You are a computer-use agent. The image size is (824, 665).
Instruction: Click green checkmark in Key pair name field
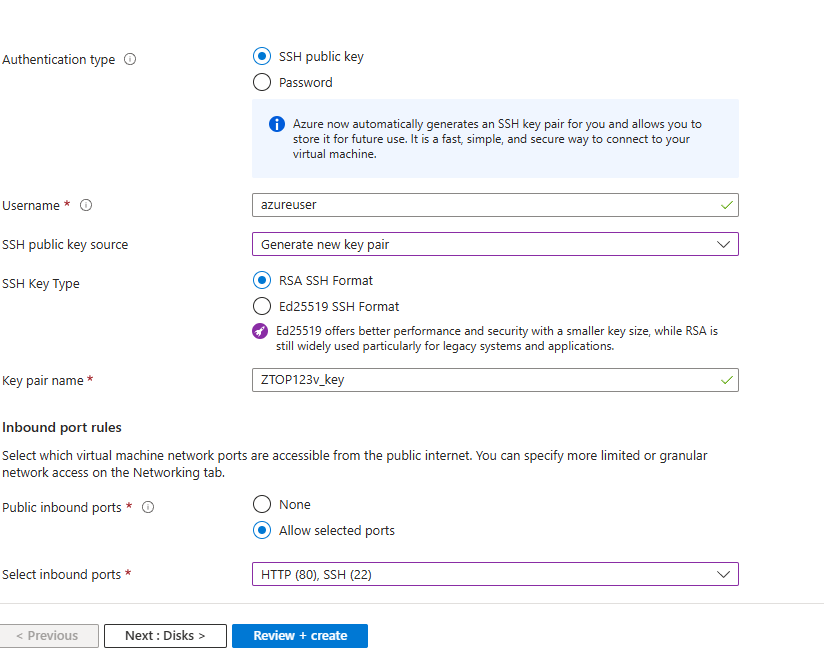point(726,380)
